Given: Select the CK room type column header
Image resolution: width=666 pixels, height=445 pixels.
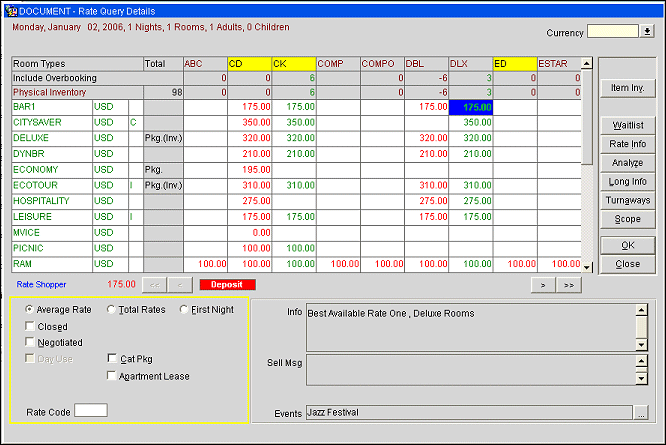Looking at the screenshot, I should coord(293,64).
